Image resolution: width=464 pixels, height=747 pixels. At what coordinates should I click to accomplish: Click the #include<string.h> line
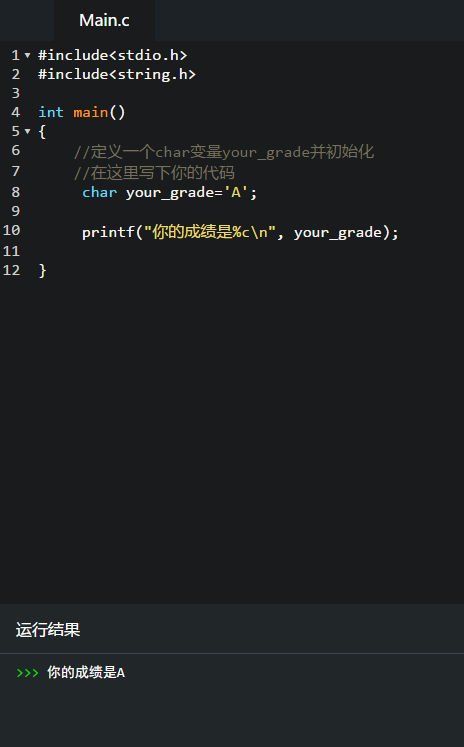[117, 74]
